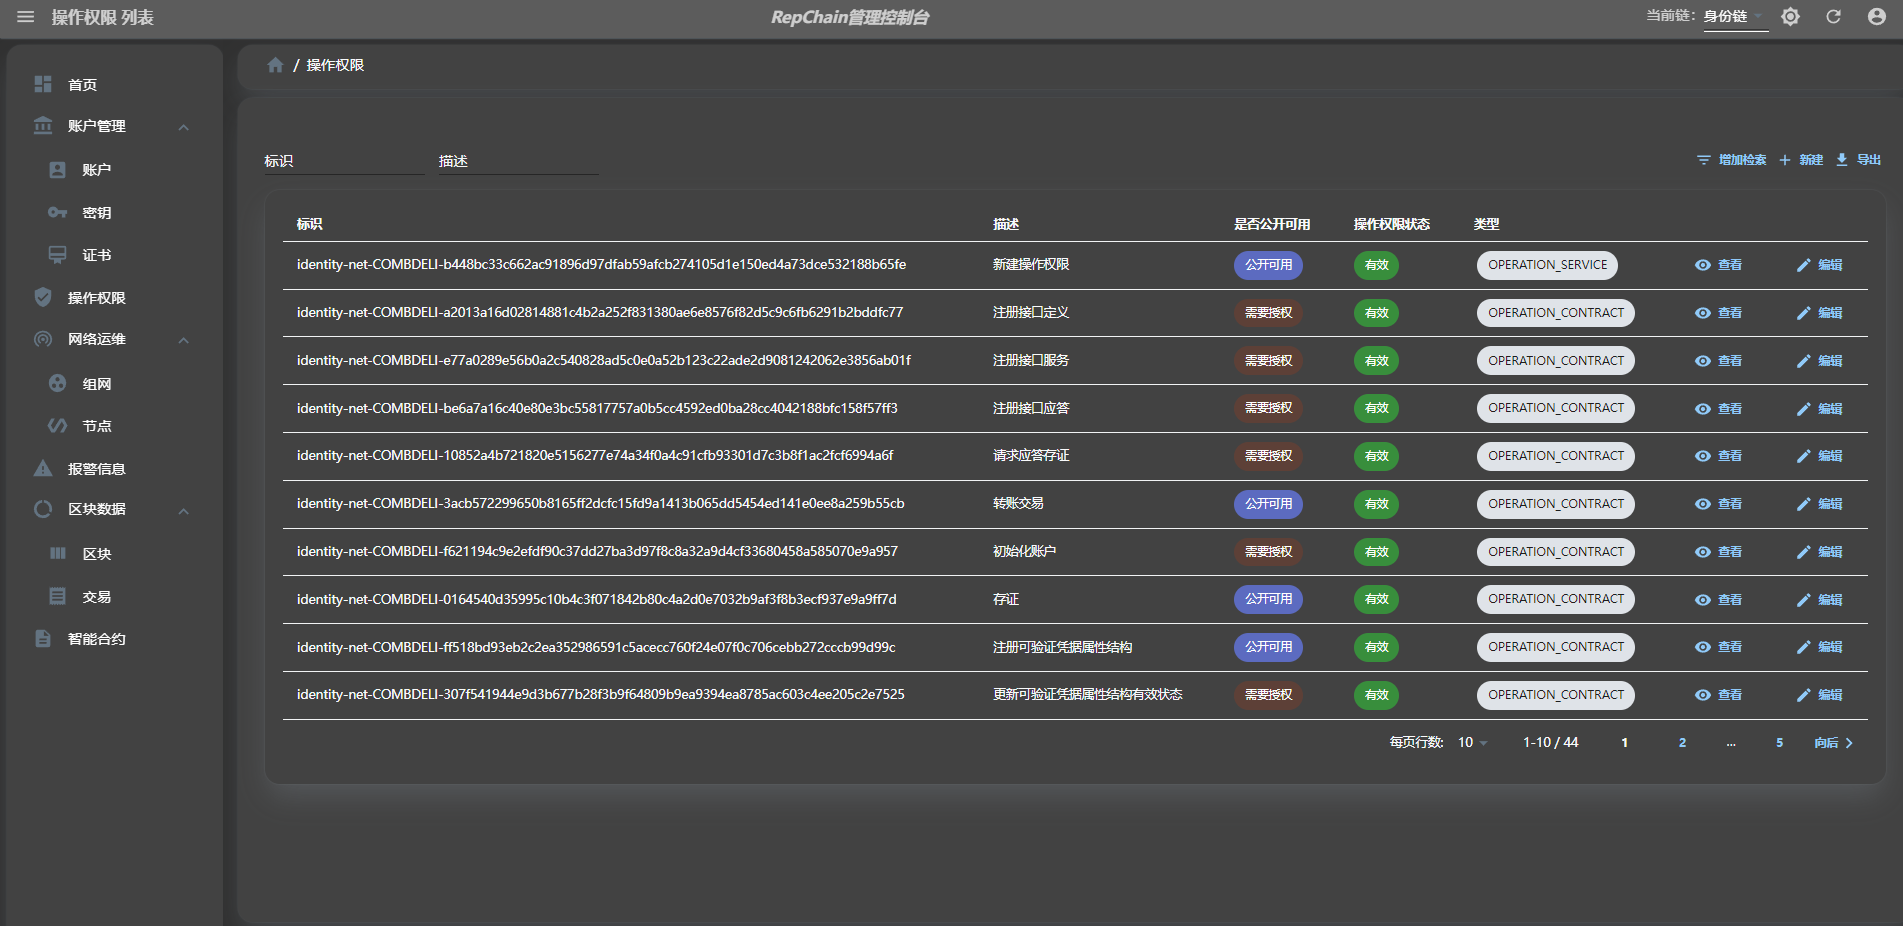This screenshot has width=1903, height=926.
Task: Click the home breadcrumb icon
Action: 275,65
